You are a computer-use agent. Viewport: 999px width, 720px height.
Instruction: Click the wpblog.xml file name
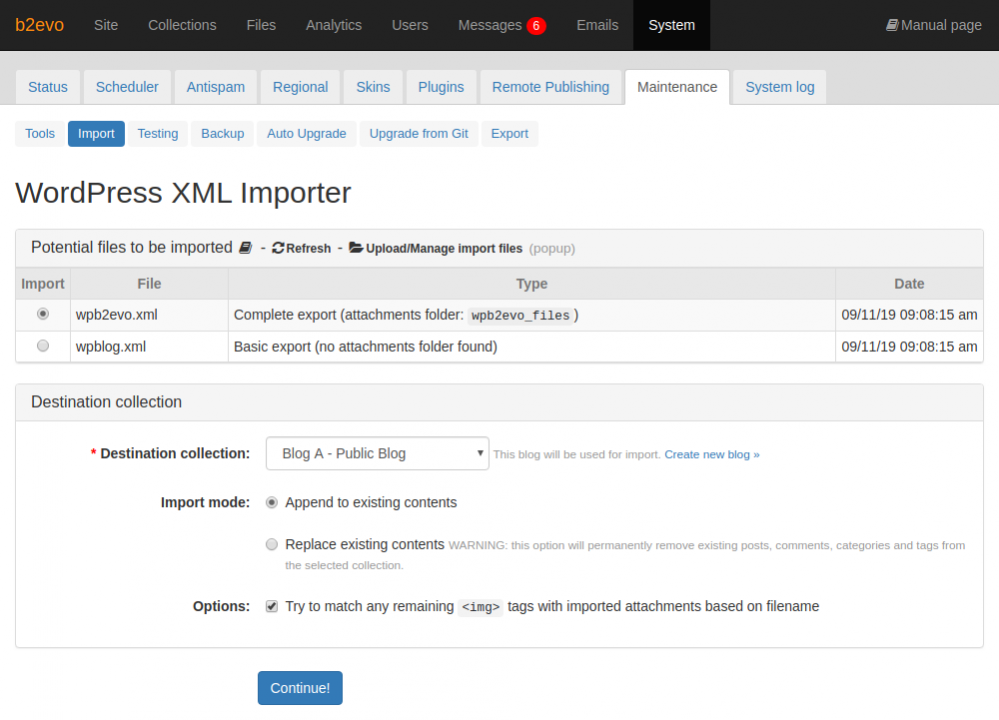pyautogui.click(x=111, y=347)
